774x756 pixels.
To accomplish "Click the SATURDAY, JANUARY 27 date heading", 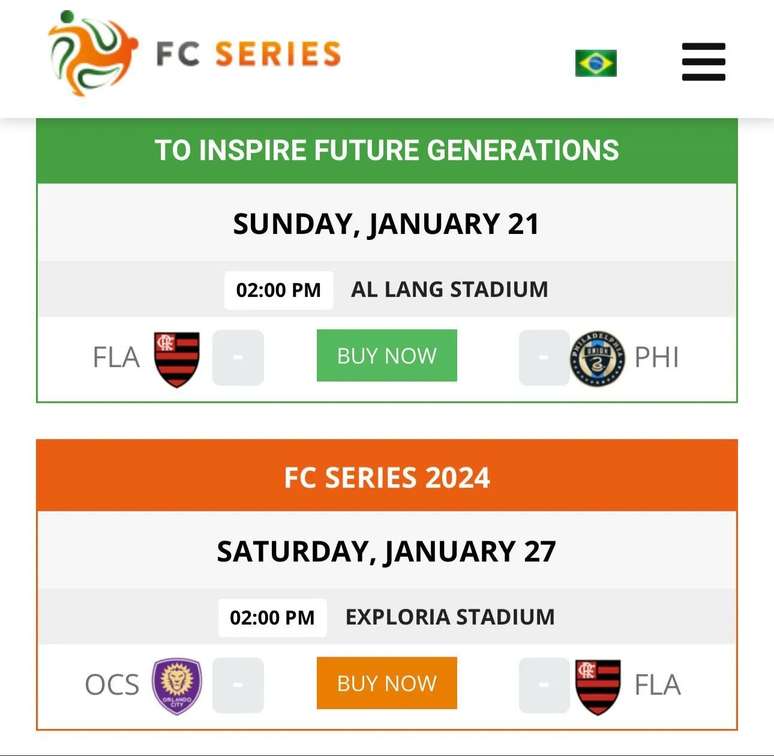I will pyautogui.click(x=386, y=551).
